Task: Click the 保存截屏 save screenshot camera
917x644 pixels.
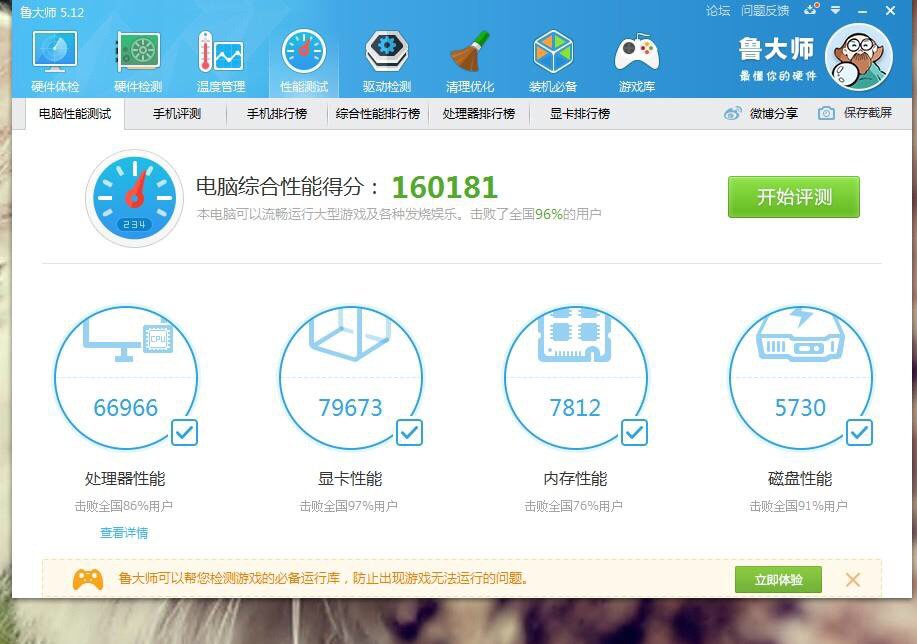Action: [x=826, y=114]
